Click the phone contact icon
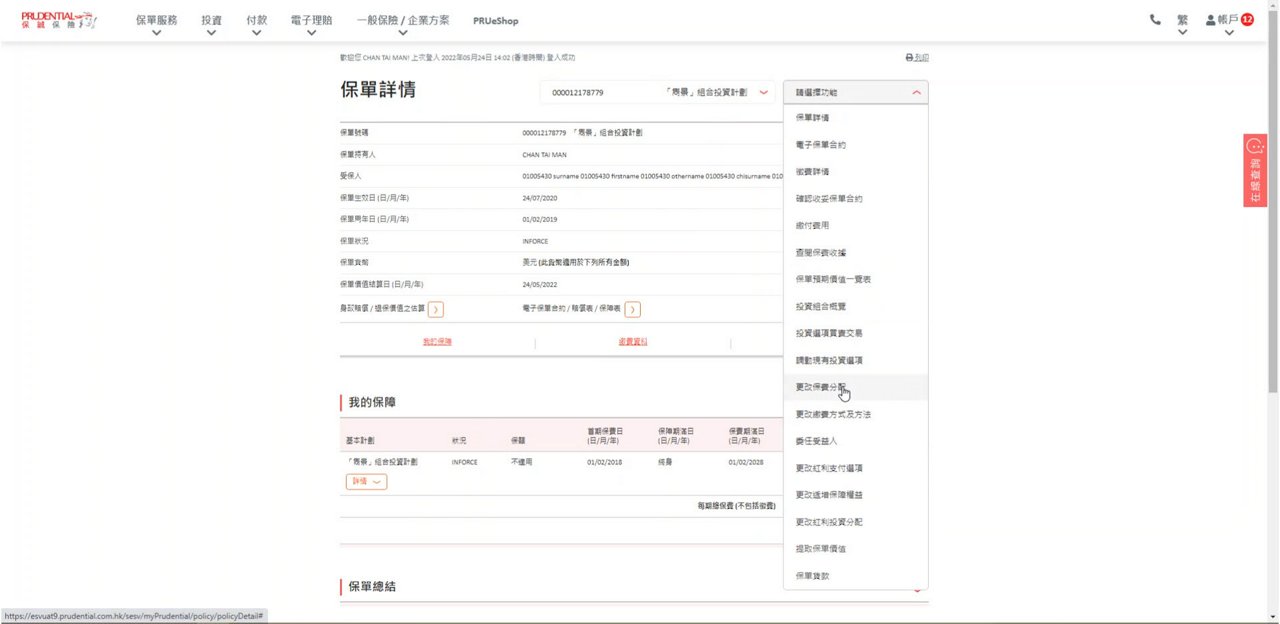 (x=1155, y=20)
